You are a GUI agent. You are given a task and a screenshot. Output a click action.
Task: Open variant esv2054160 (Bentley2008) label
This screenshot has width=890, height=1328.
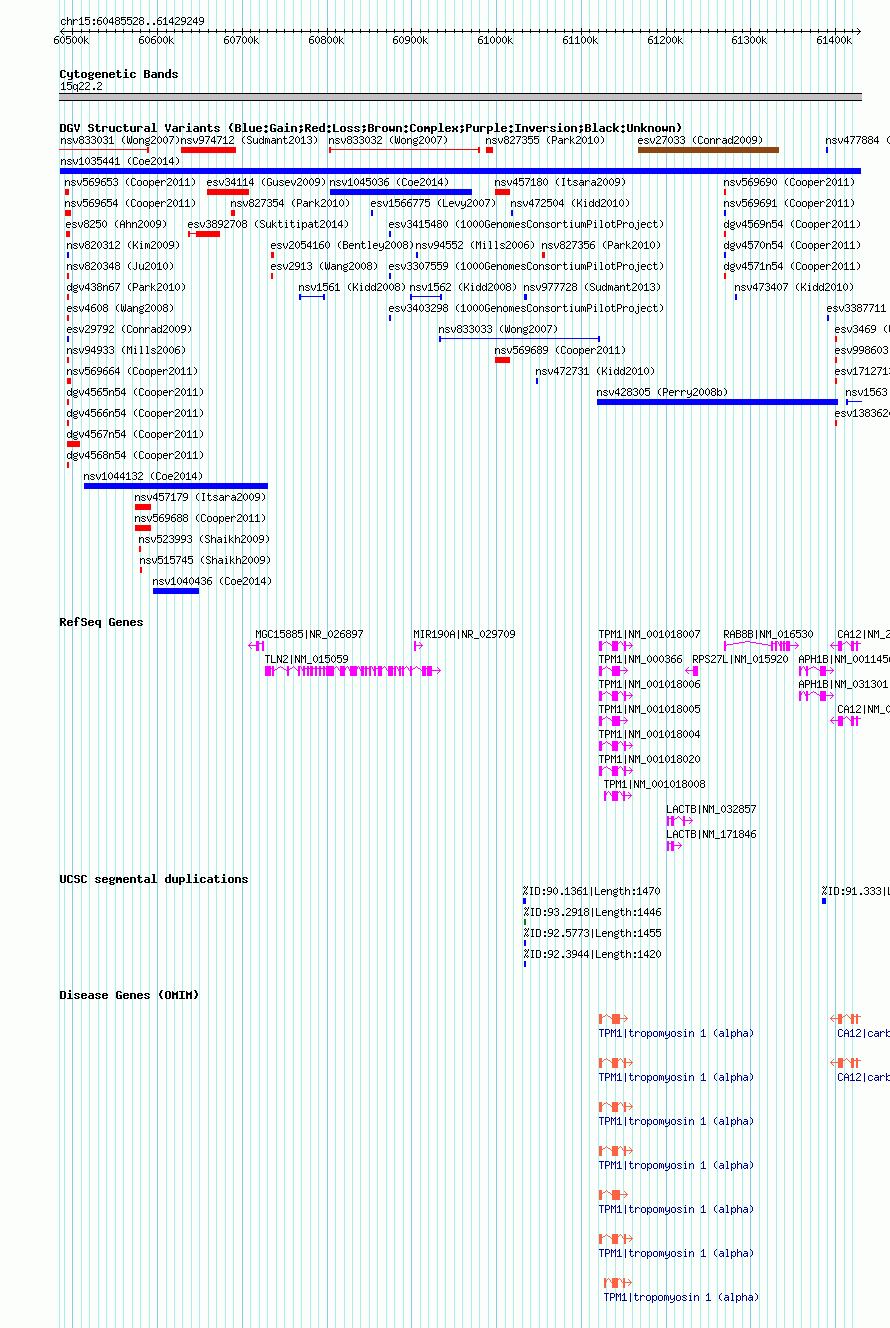342,246
